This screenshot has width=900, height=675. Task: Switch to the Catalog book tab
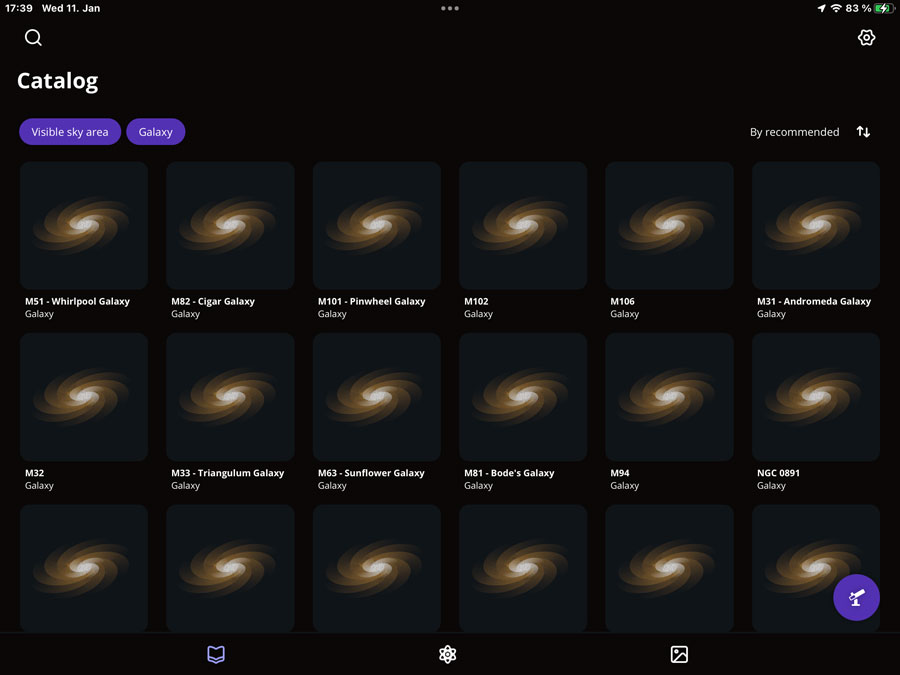click(216, 654)
